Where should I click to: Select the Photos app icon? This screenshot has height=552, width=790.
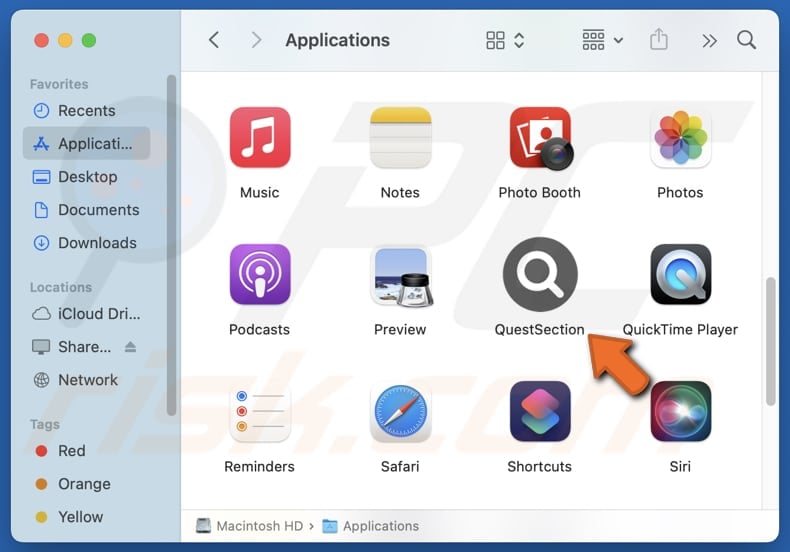(680, 137)
